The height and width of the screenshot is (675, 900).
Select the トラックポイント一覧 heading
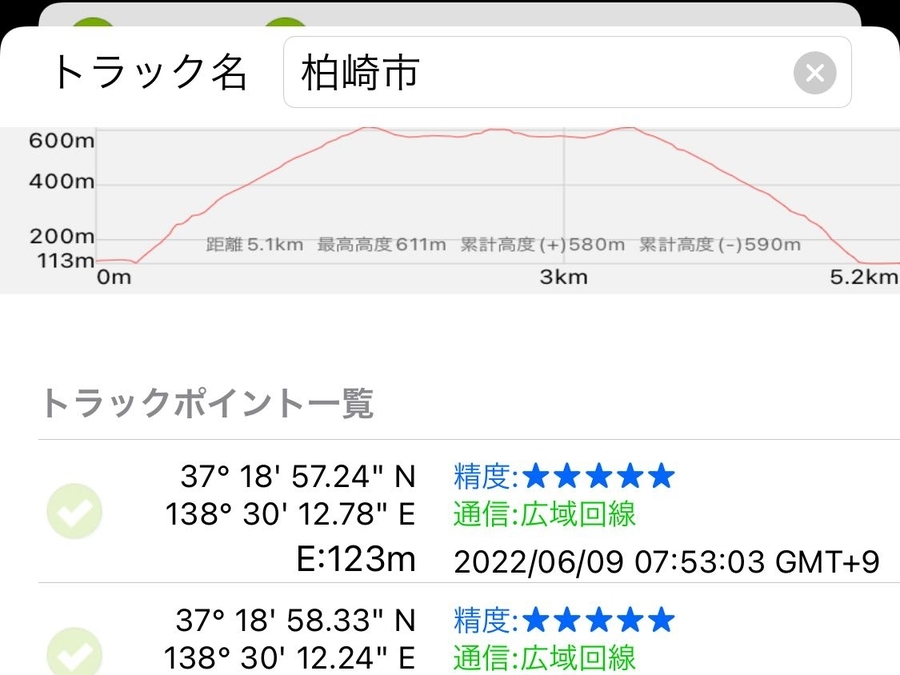(x=207, y=403)
